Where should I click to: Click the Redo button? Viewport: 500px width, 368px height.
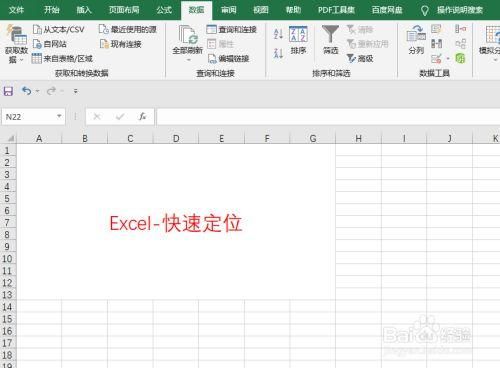pyautogui.click(x=51, y=91)
